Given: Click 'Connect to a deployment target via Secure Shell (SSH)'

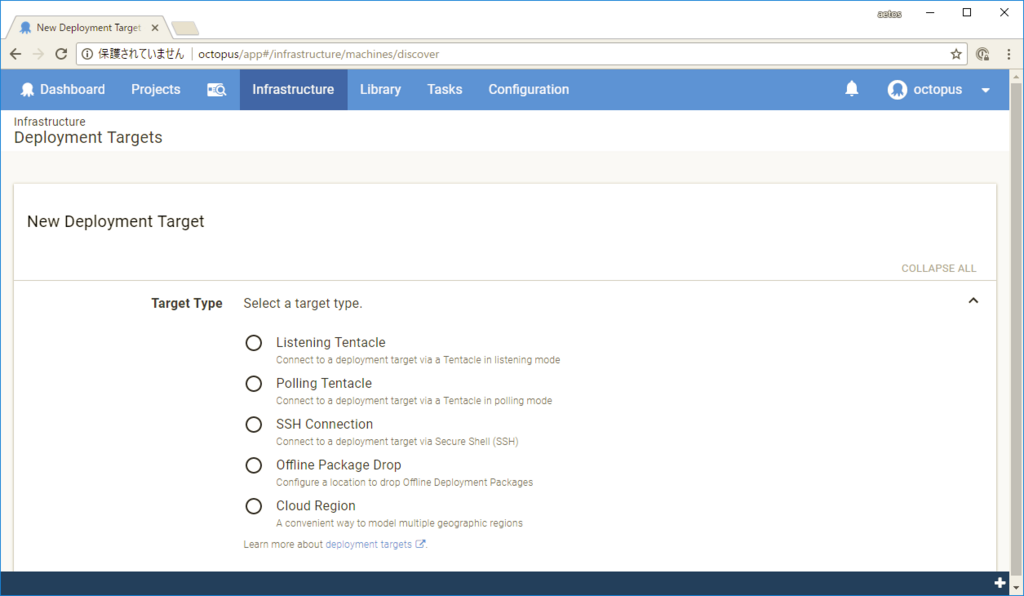Looking at the screenshot, I should 397,442.
